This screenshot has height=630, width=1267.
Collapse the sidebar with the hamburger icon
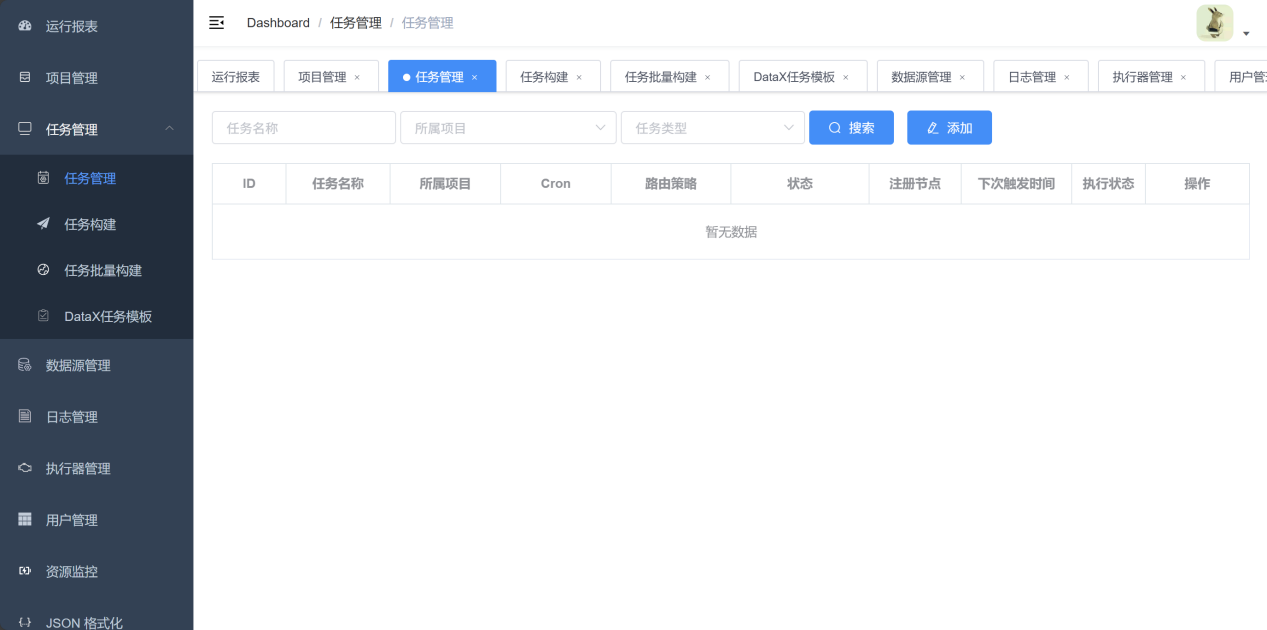216,23
